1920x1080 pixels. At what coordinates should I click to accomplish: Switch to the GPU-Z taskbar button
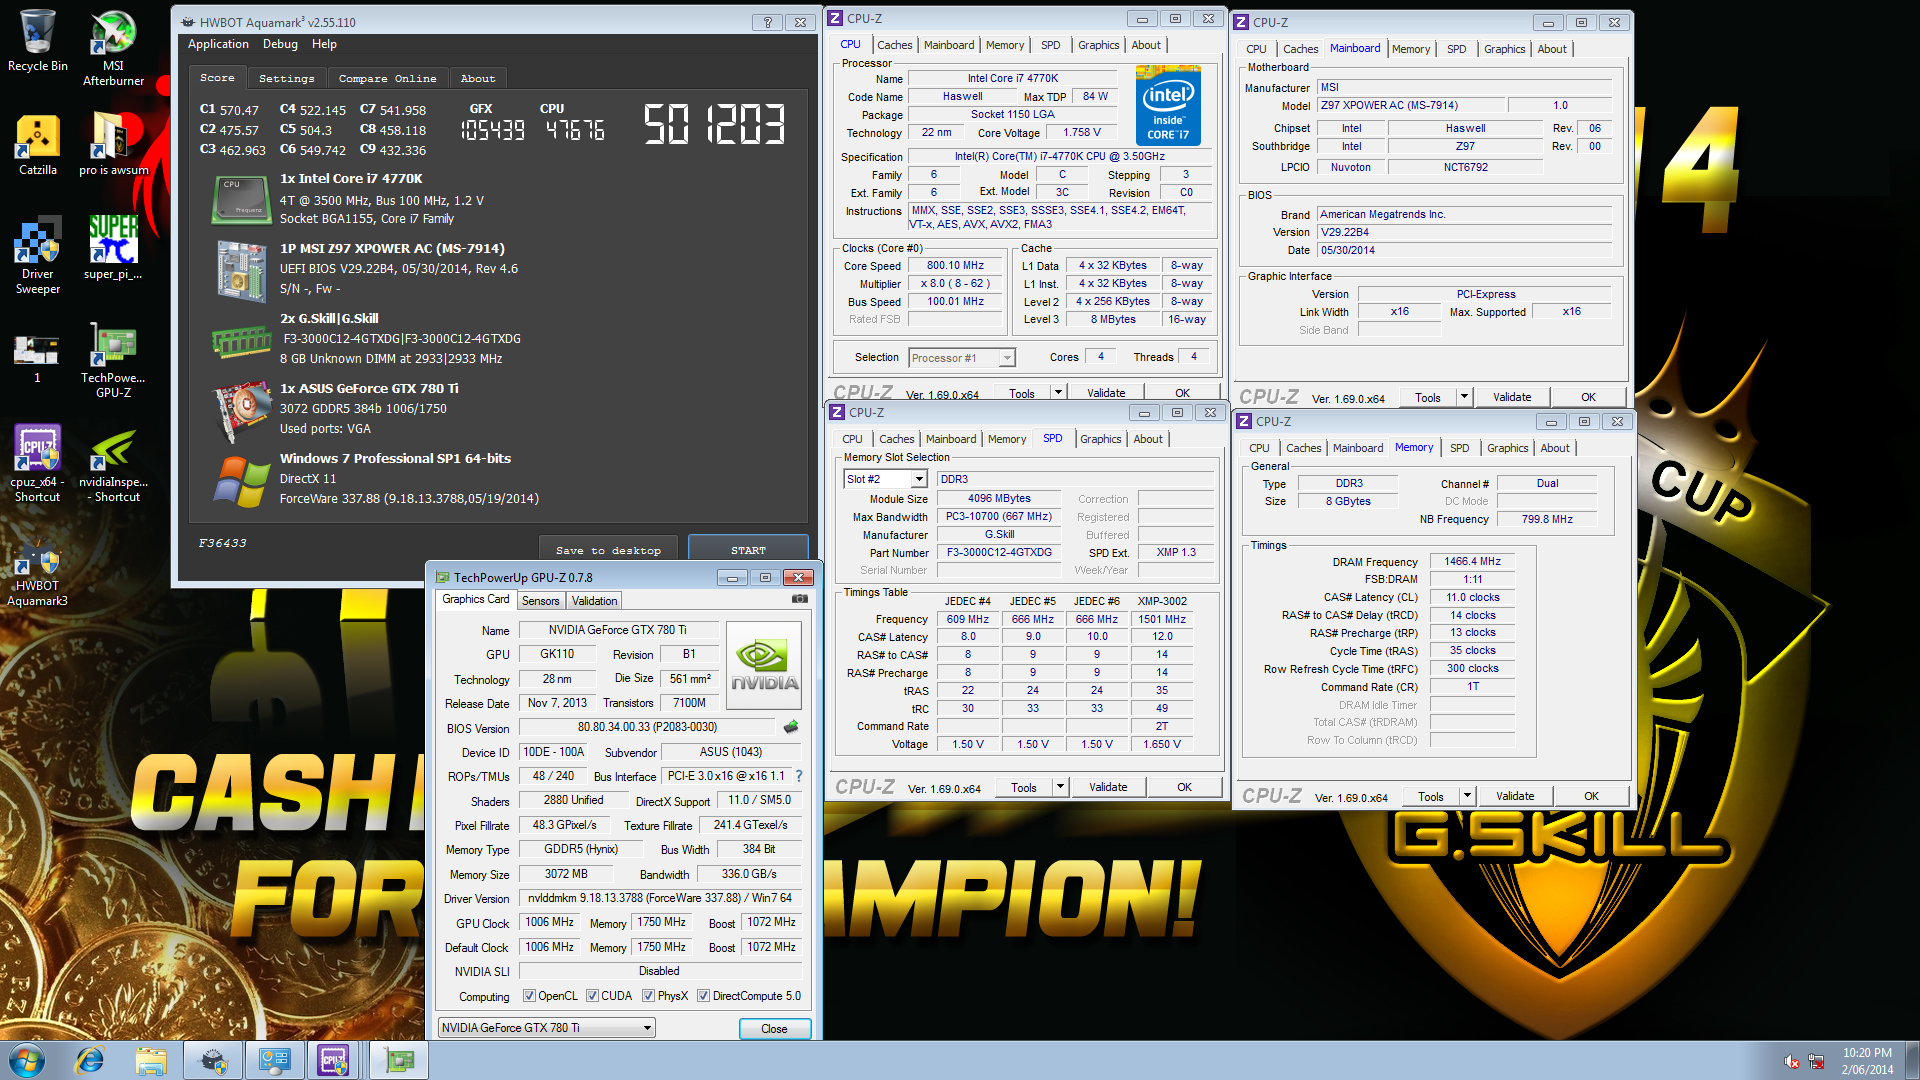[399, 1060]
